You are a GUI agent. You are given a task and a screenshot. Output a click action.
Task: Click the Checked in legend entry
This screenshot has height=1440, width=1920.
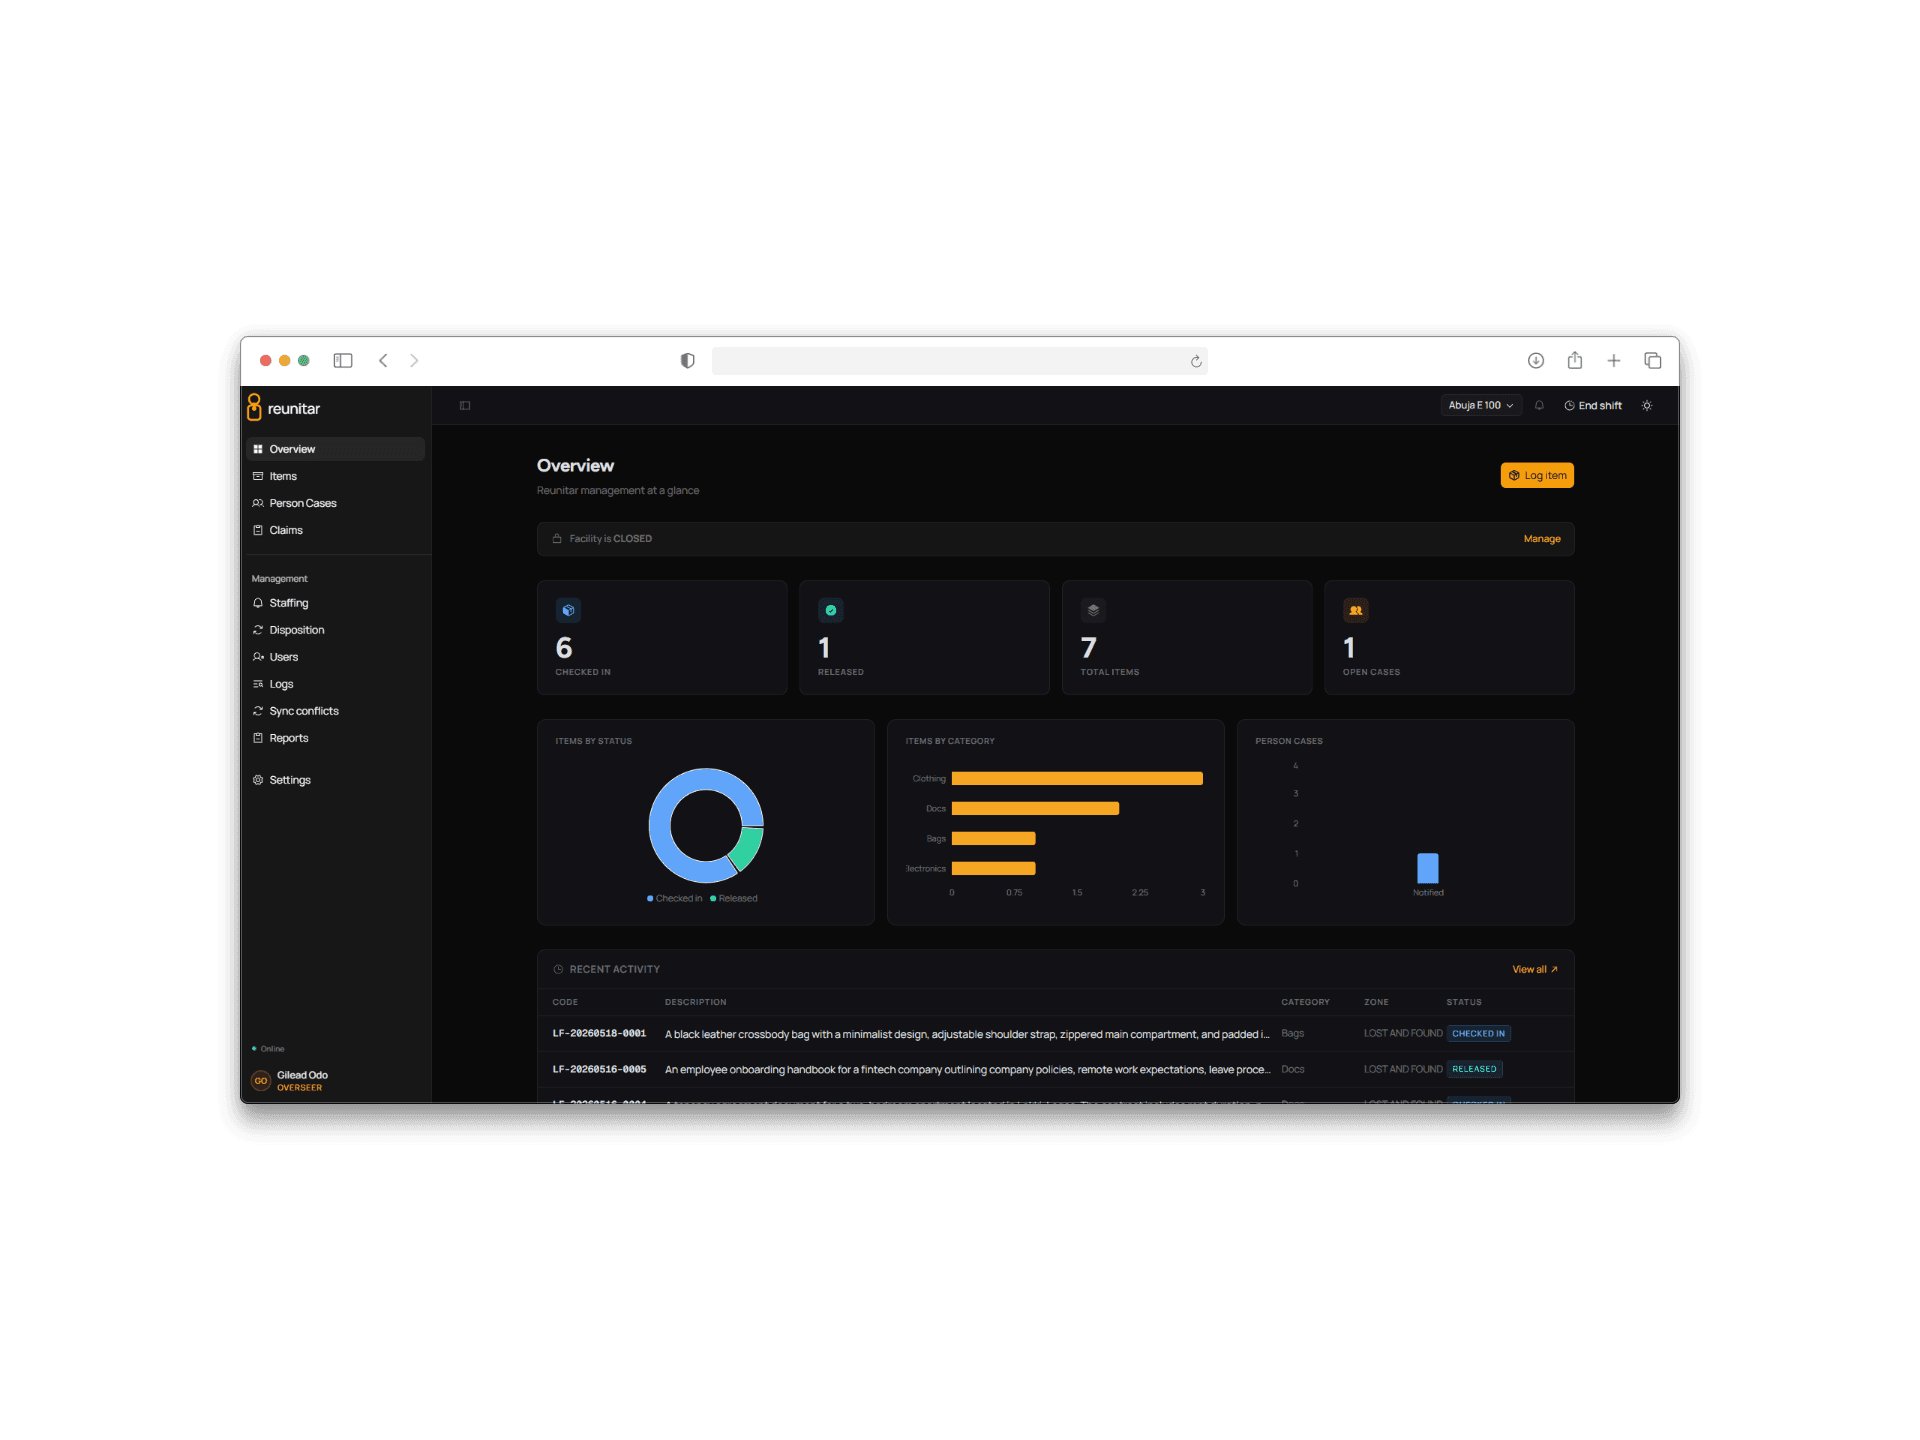tap(675, 898)
